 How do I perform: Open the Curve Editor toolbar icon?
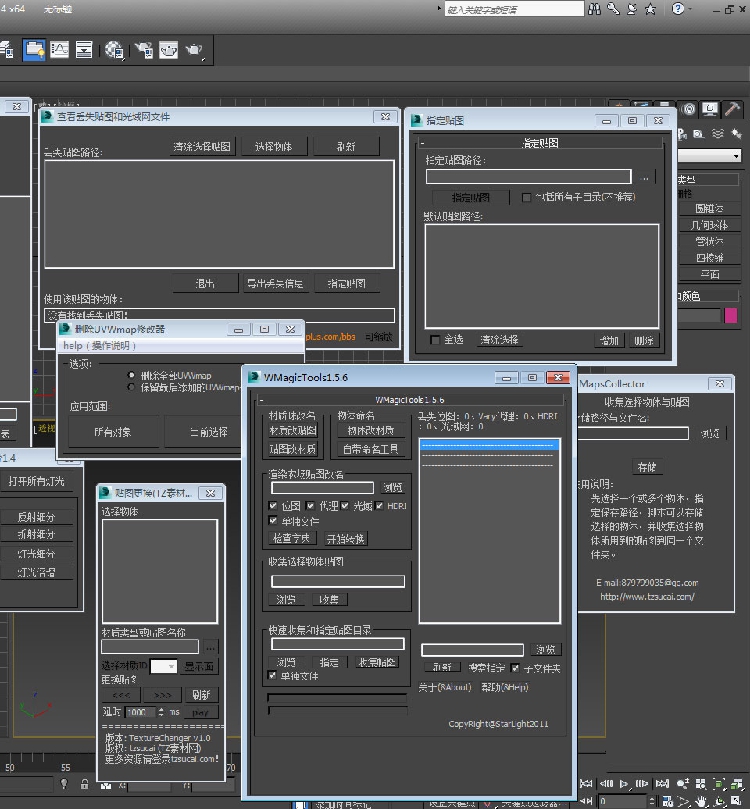pyautogui.click(x=59, y=50)
